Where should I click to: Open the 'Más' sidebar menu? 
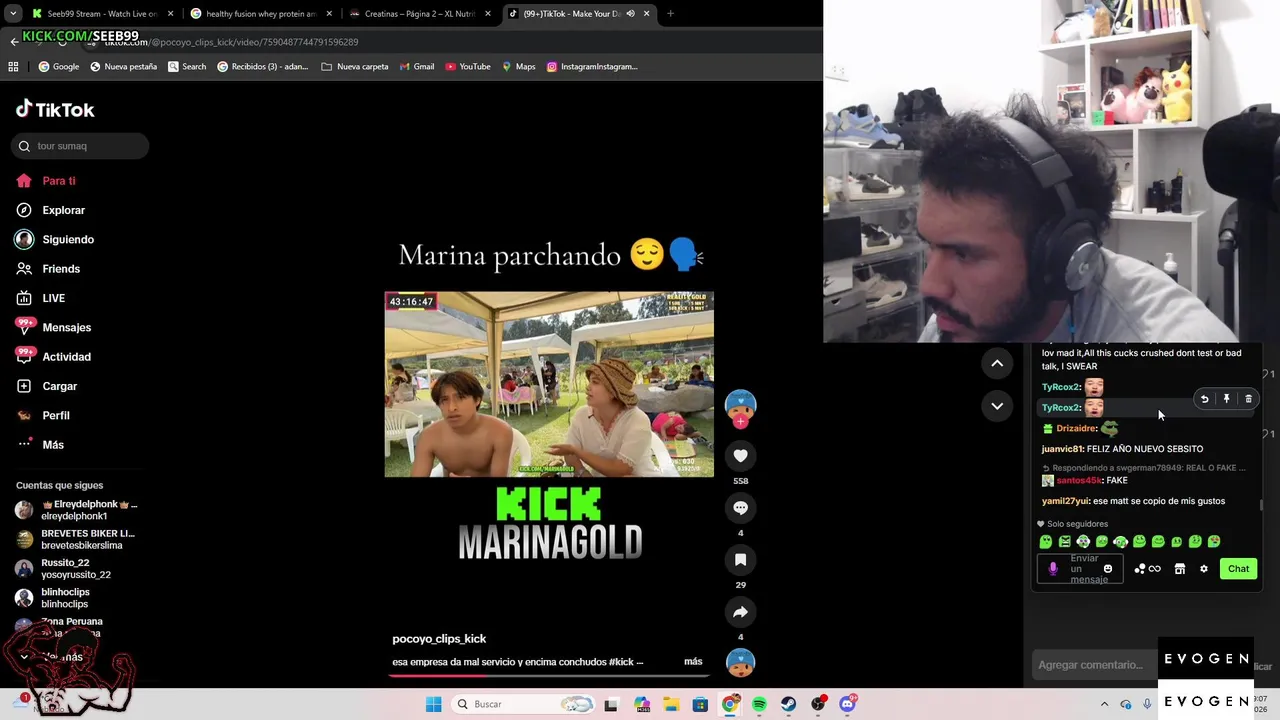(x=40, y=445)
